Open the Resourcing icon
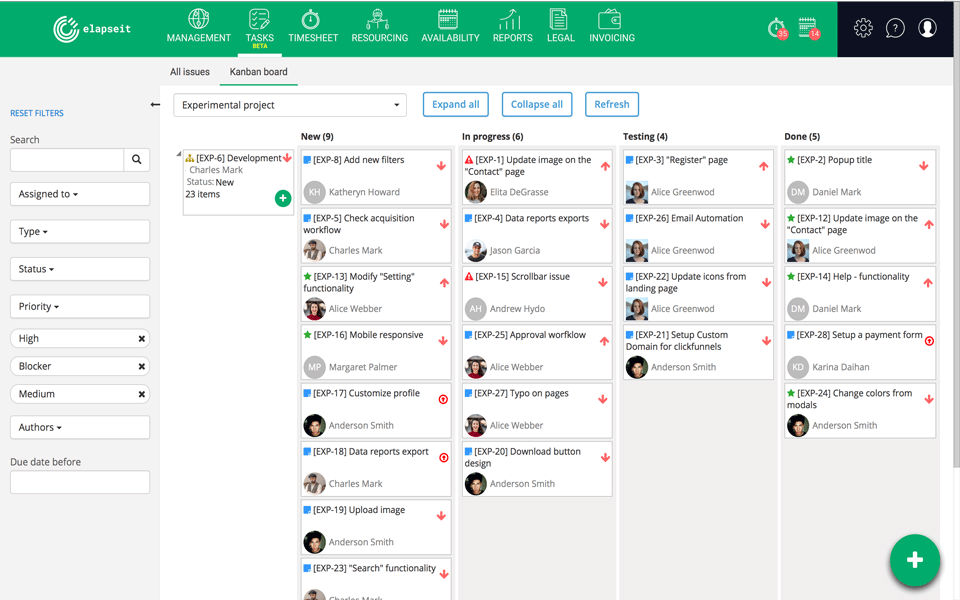This screenshot has width=960, height=600. (x=378, y=19)
